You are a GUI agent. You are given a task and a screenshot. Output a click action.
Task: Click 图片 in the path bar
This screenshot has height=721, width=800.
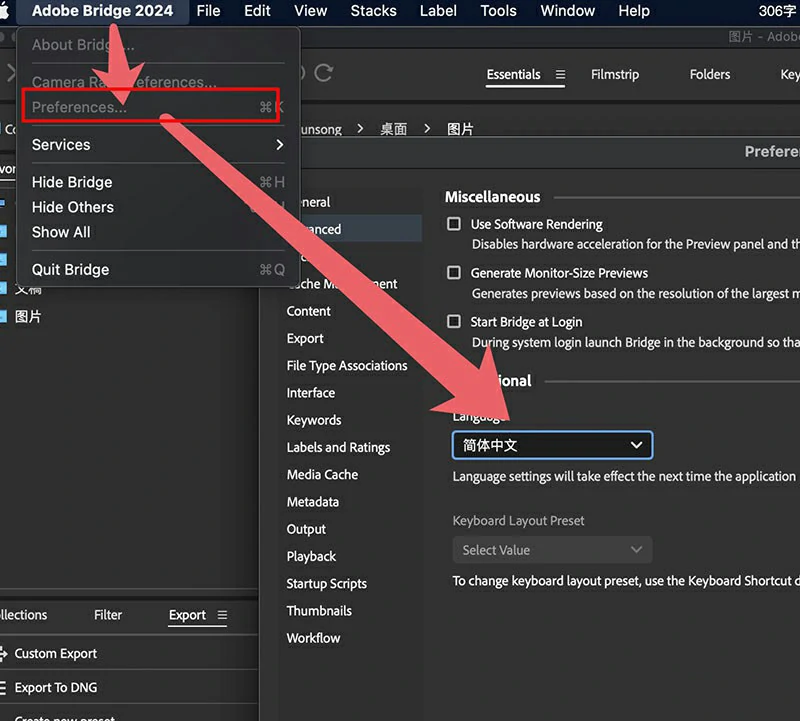coord(460,129)
